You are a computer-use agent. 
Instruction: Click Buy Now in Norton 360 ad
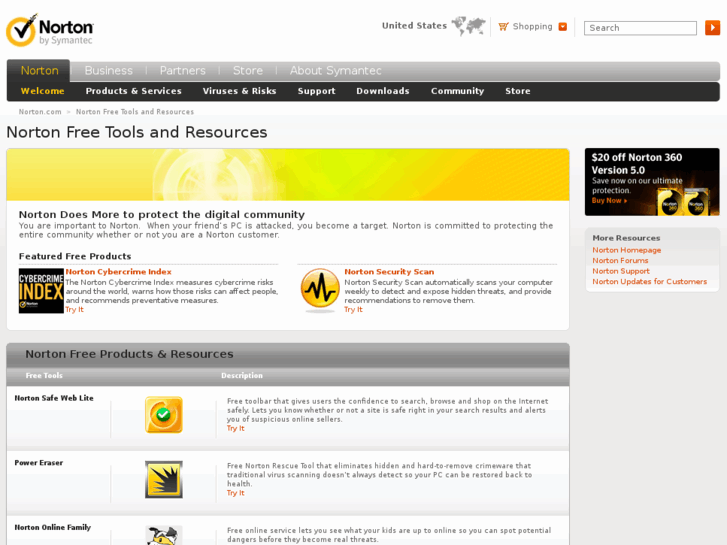609,200
